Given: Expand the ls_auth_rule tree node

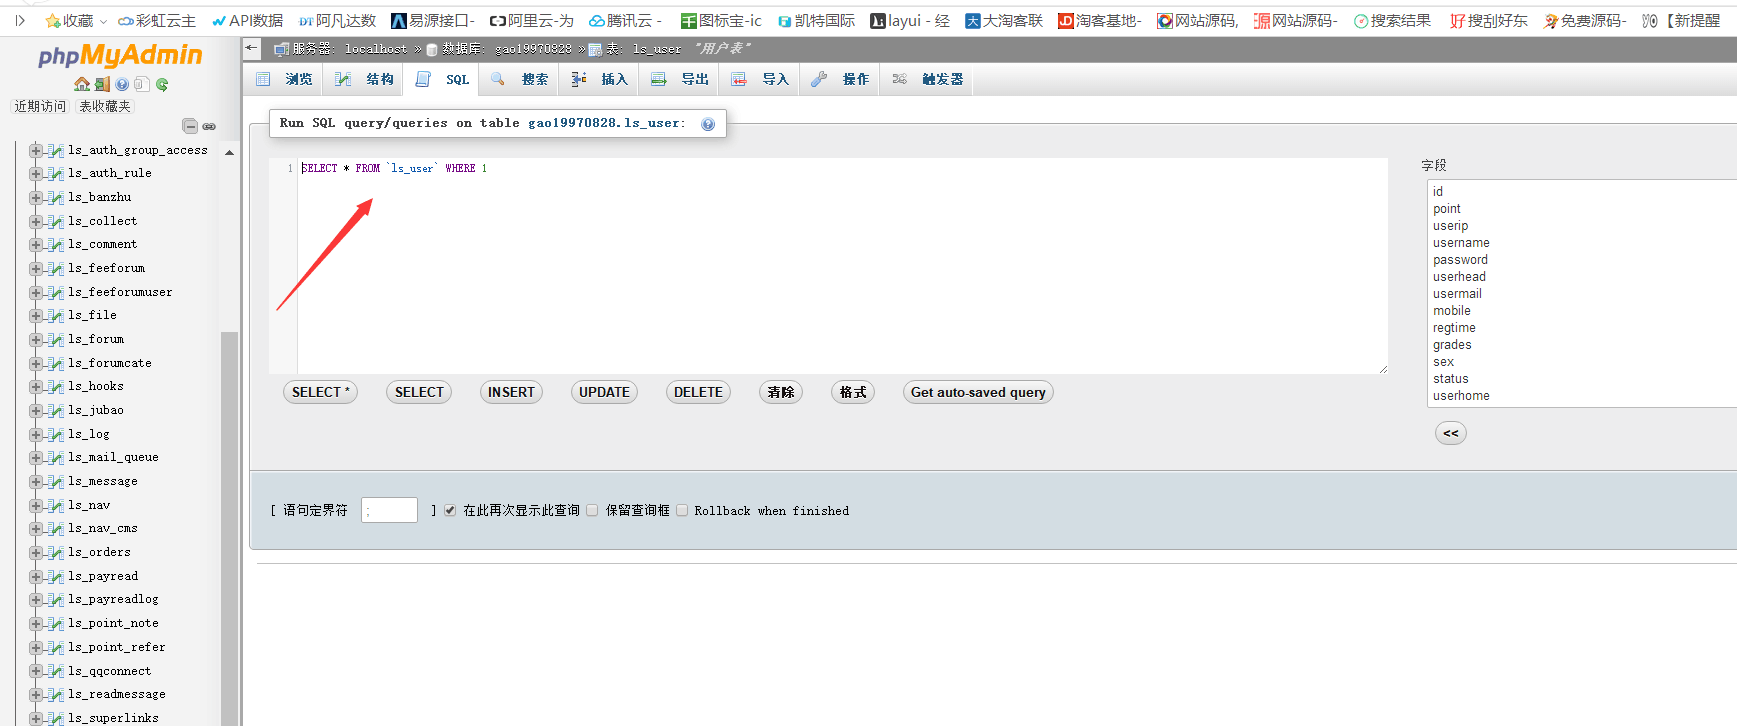Looking at the screenshot, I should pos(36,174).
